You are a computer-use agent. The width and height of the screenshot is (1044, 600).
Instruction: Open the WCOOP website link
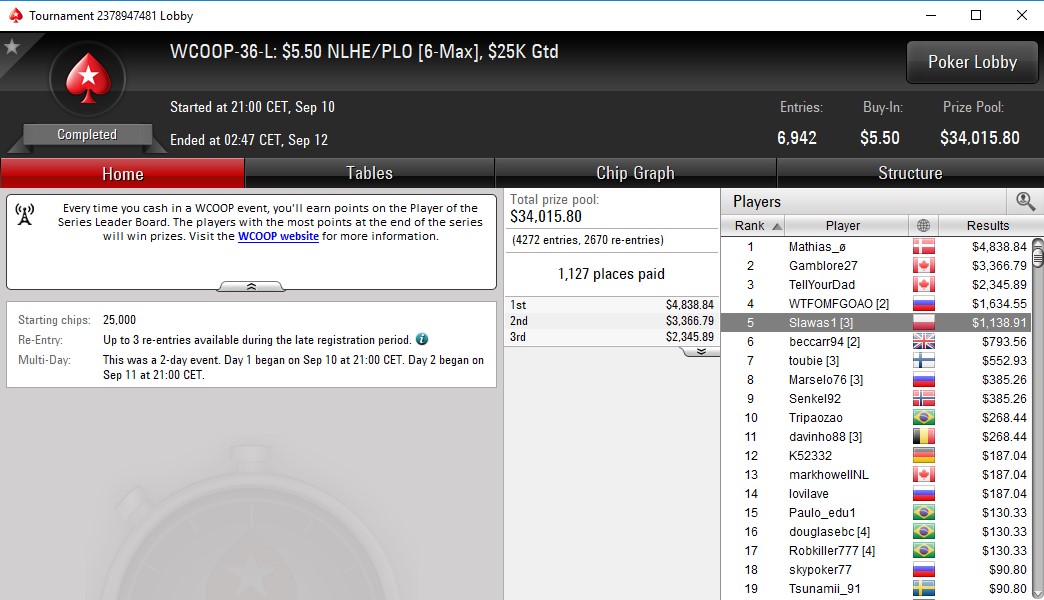coord(278,236)
